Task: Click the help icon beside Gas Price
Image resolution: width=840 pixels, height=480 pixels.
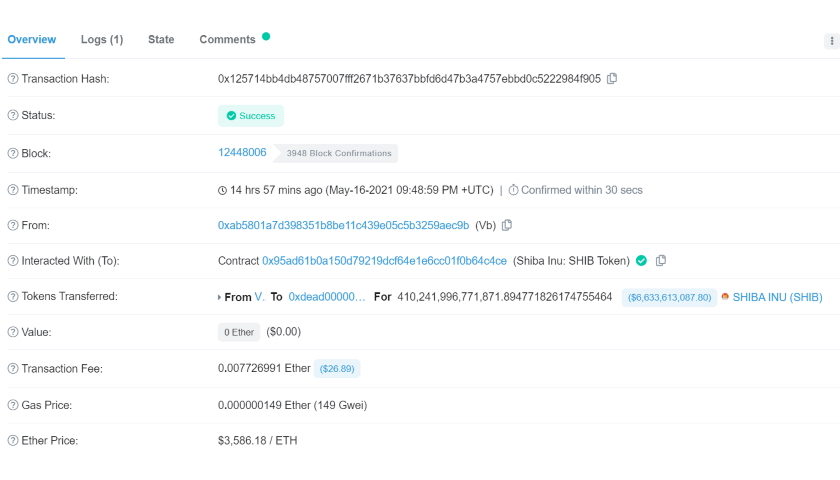Action: [x=13, y=405]
